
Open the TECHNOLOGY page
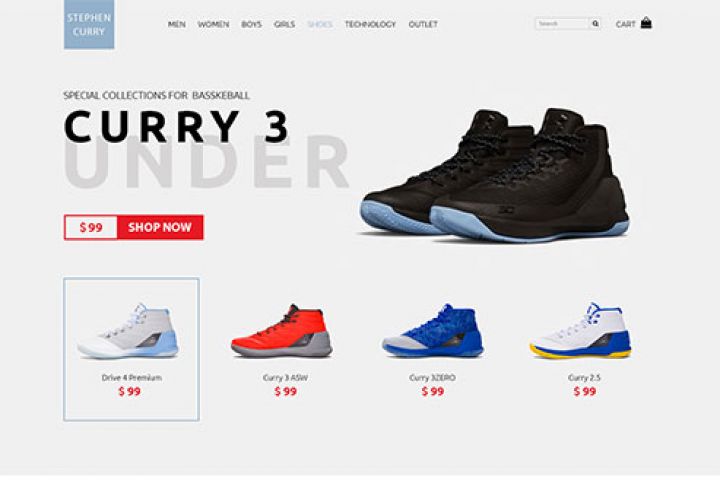coord(371,24)
